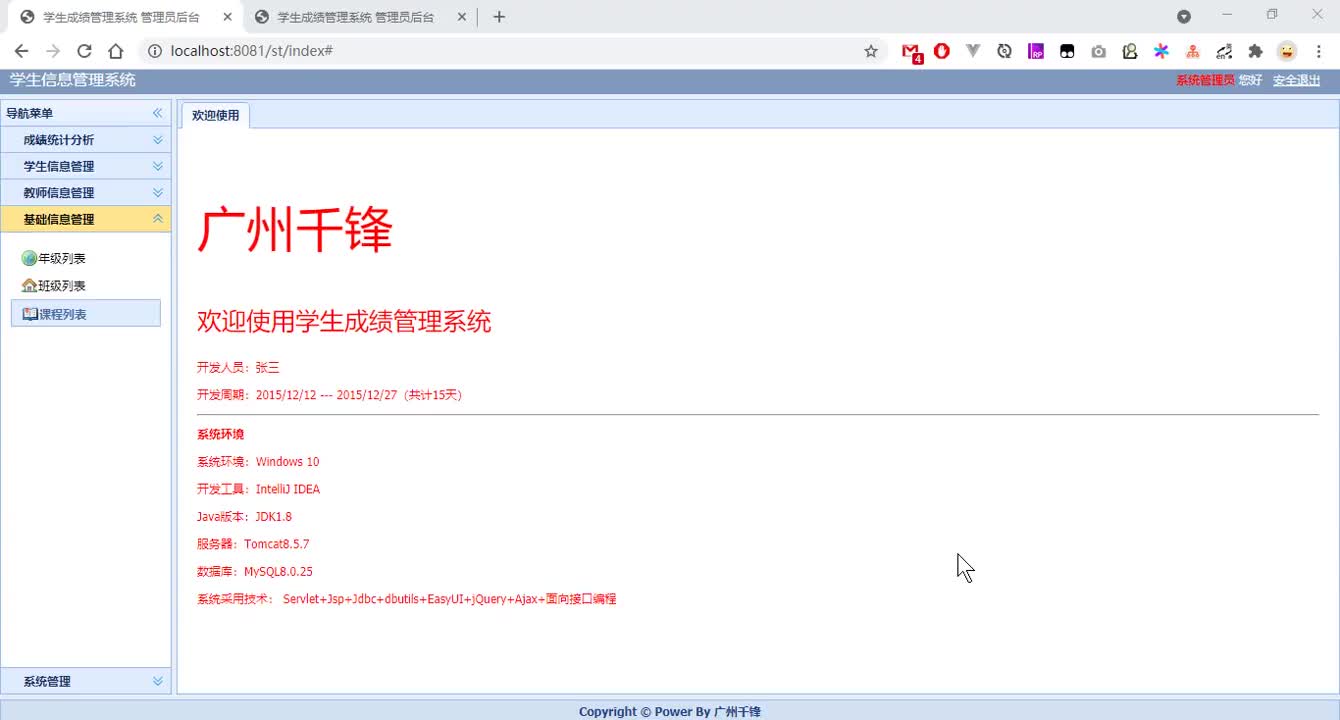Open the camera screenshot extension icon
The height and width of the screenshot is (720, 1340).
point(1099,51)
